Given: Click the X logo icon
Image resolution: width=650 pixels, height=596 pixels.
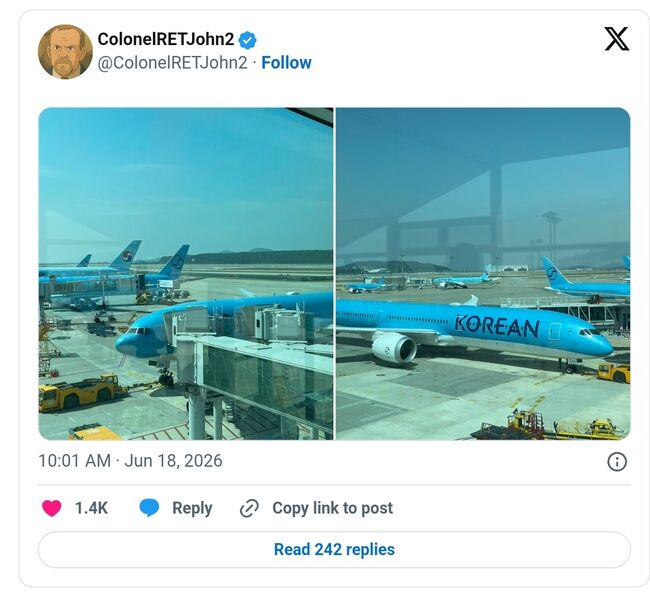Looking at the screenshot, I should point(616,39).
